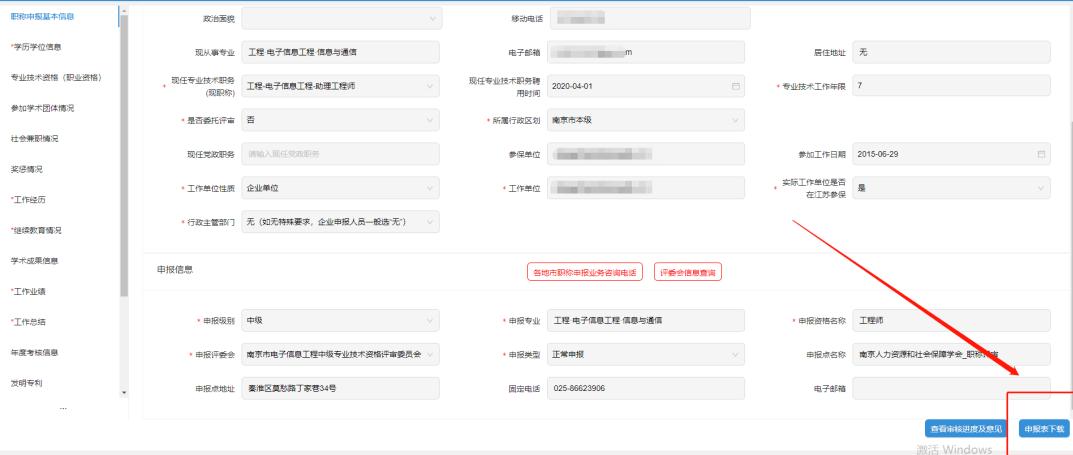Screen dimensions: 1073x455
Task: Click the 电子邮箱 field beside 现从事专业
Action: pos(646,52)
